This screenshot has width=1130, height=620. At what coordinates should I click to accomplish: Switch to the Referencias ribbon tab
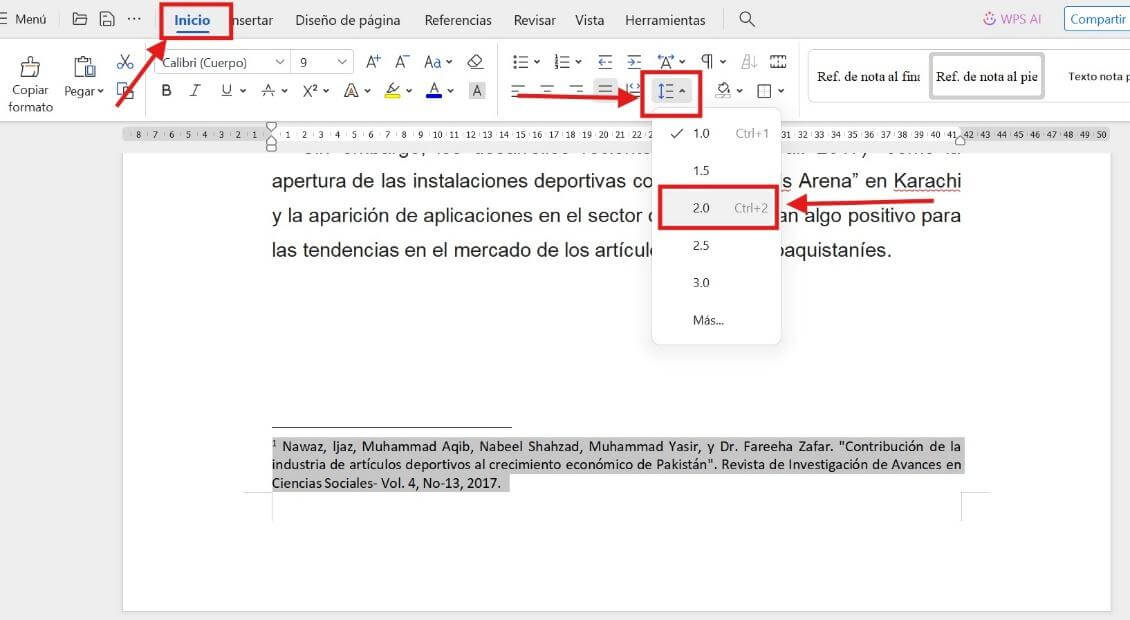tap(457, 19)
